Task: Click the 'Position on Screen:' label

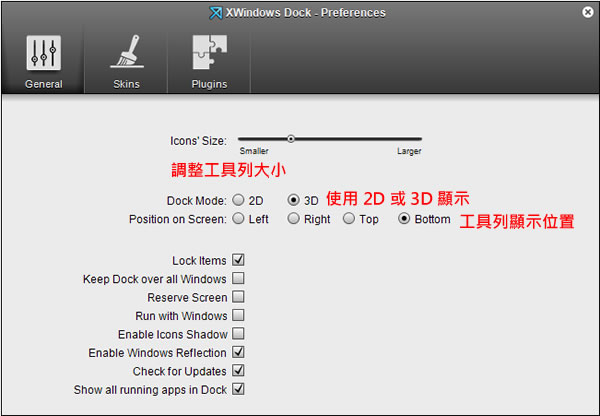Action: [x=178, y=219]
